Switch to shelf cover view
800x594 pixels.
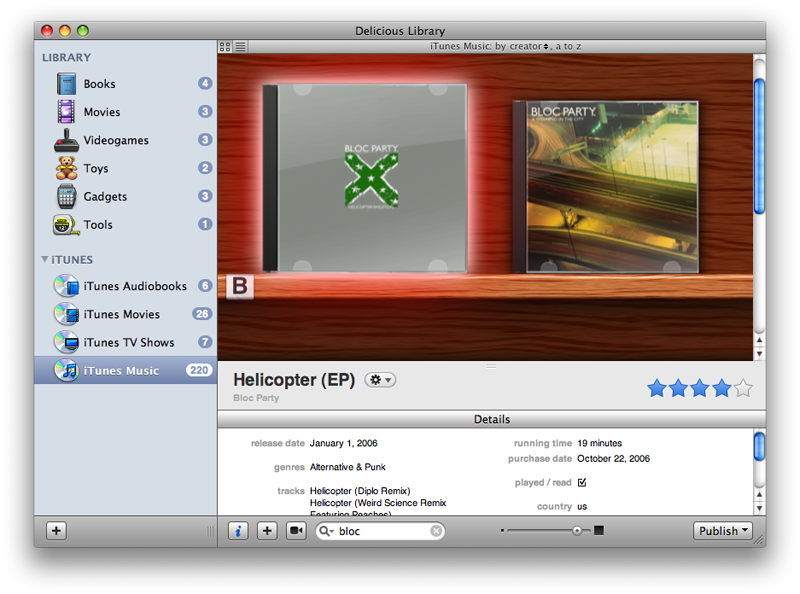point(224,47)
